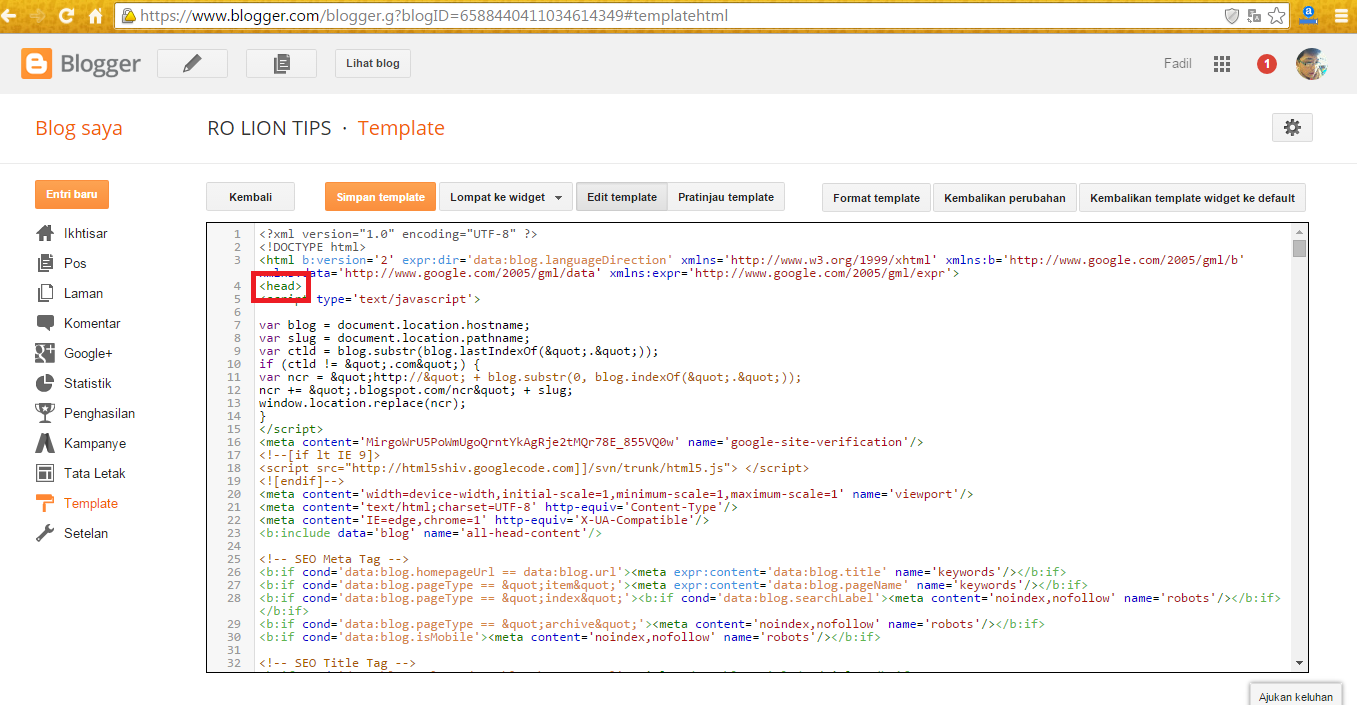The width and height of the screenshot is (1357, 705).
Task: Open Tata Letak in the sidebar
Action: 93,473
